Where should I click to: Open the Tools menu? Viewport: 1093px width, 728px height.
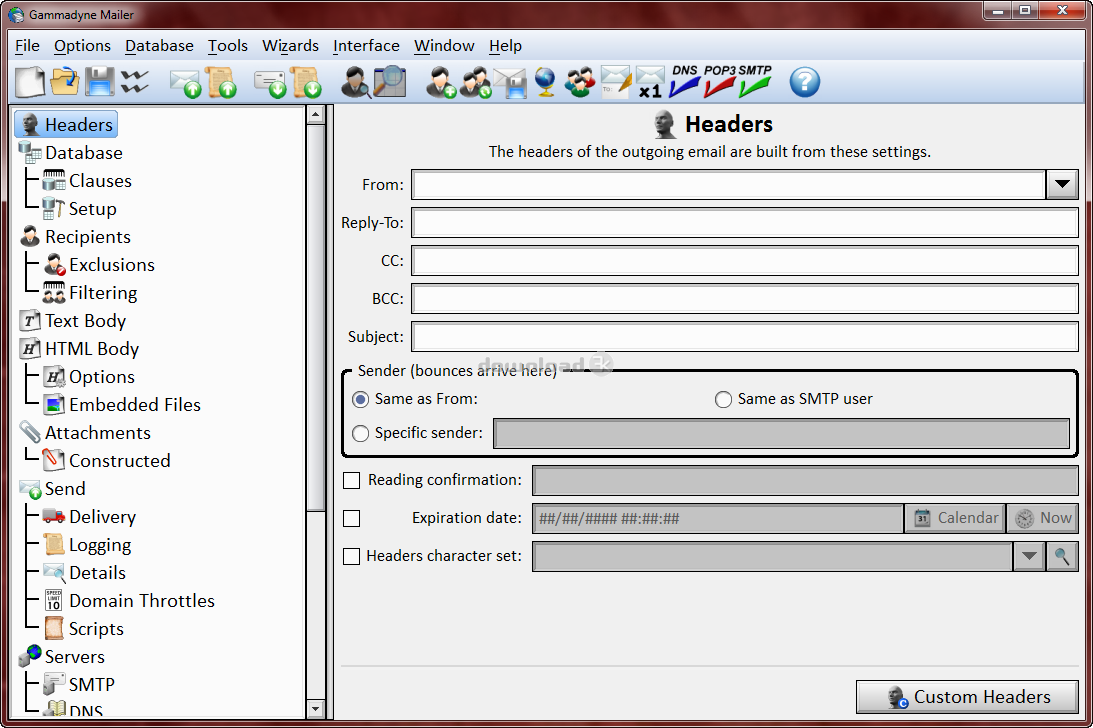click(x=228, y=46)
